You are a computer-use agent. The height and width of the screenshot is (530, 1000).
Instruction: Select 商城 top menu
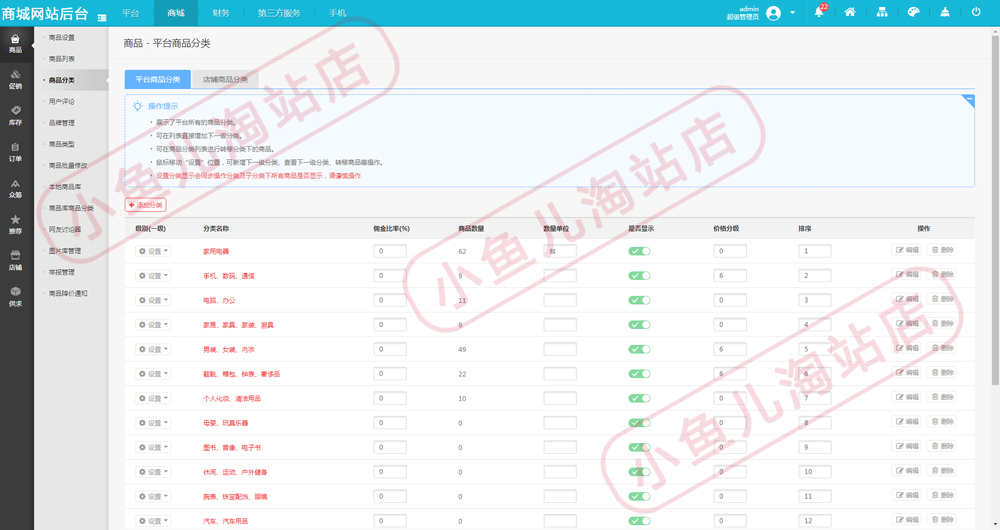pyautogui.click(x=176, y=13)
